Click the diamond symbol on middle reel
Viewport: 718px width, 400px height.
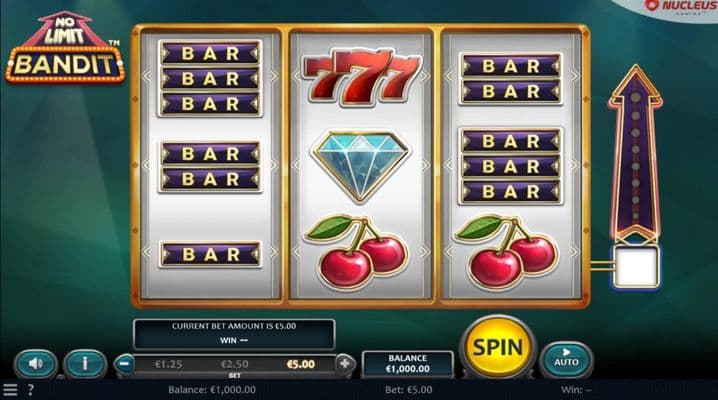pos(361,166)
